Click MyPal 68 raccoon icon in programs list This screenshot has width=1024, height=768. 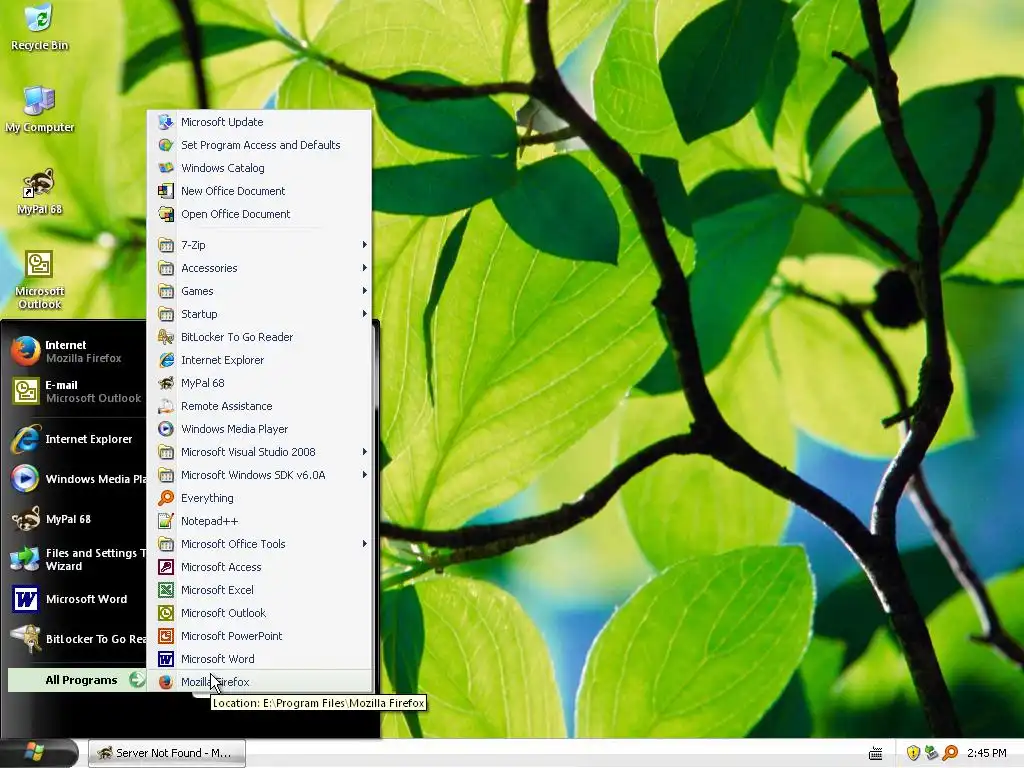166,383
